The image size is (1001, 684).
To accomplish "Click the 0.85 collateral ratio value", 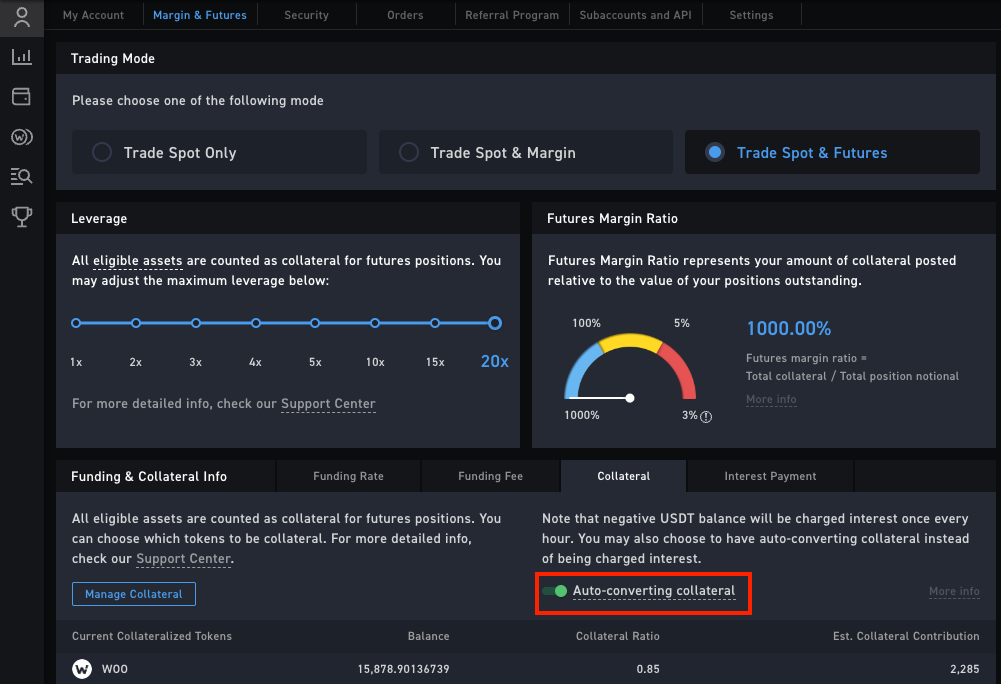I will pyautogui.click(x=648, y=669).
